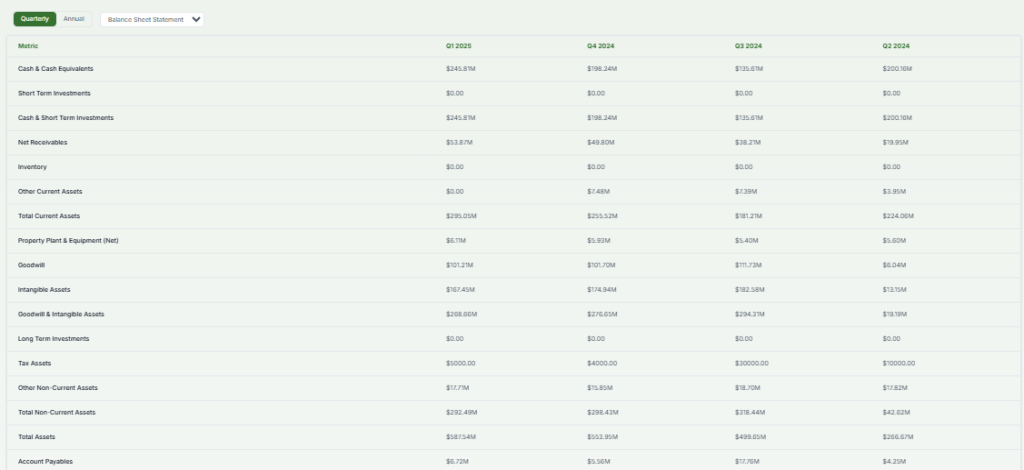Select the Cash & Short Term Investments label

(x=65, y=118)
